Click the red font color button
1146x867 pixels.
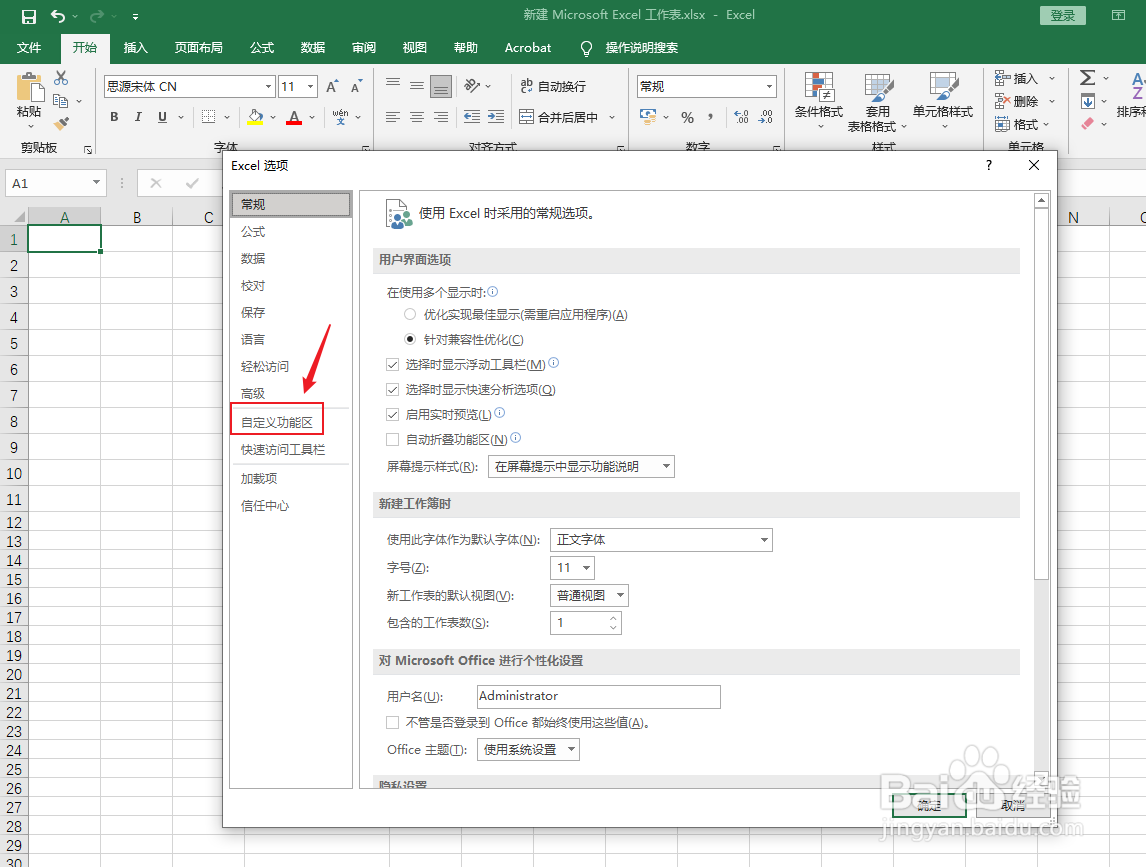294,117
